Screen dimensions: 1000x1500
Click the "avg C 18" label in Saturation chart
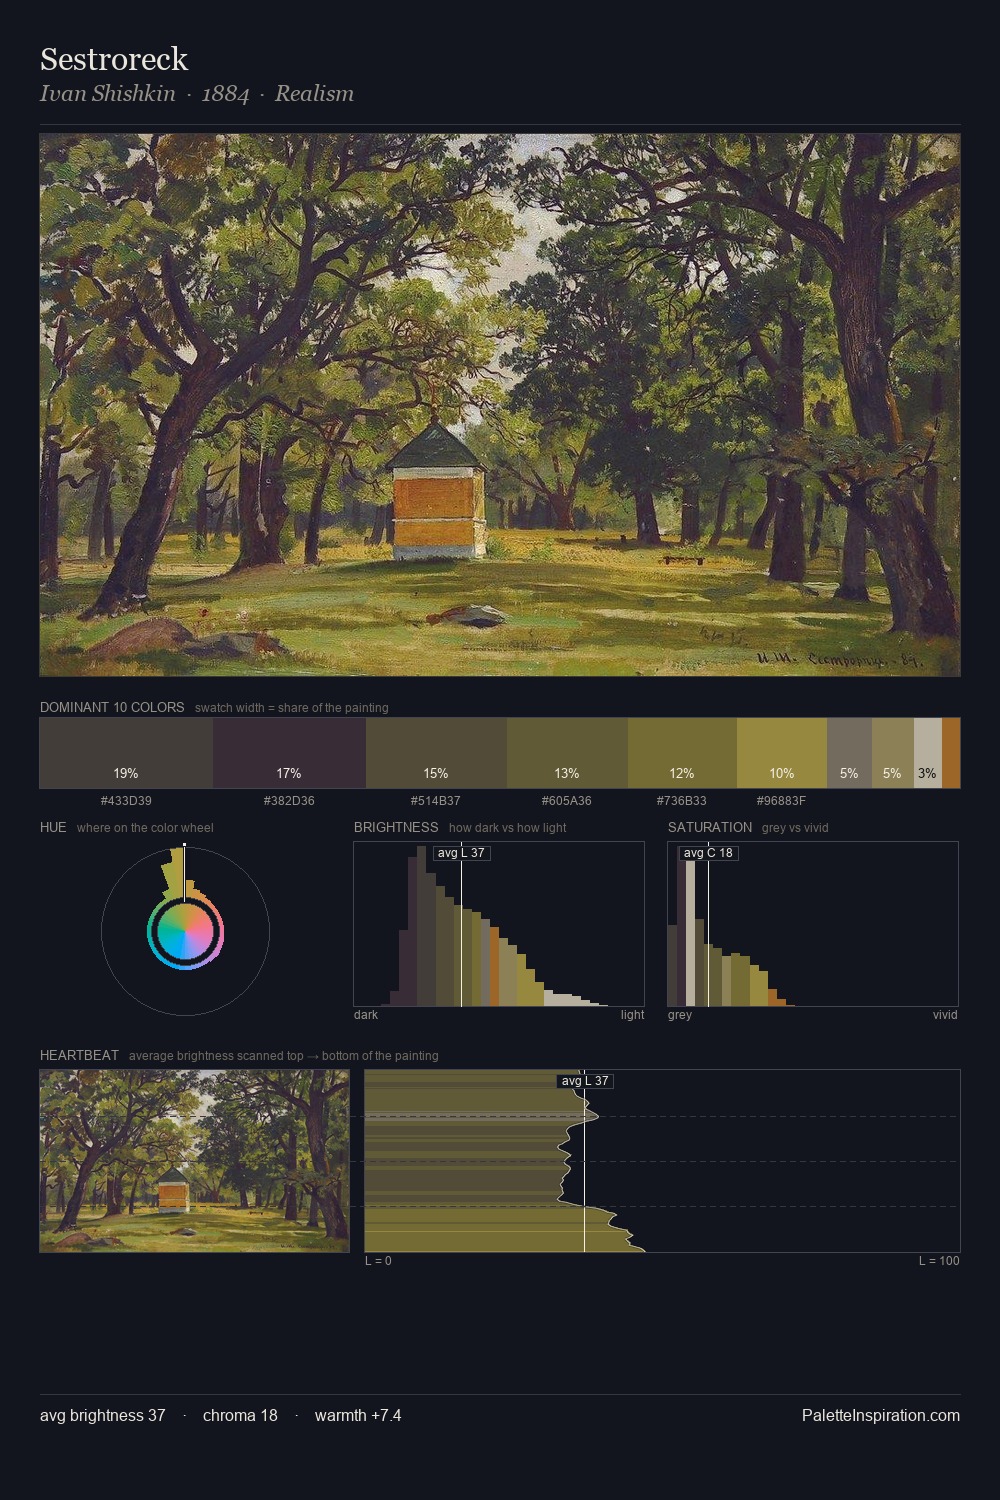[708, 853]
